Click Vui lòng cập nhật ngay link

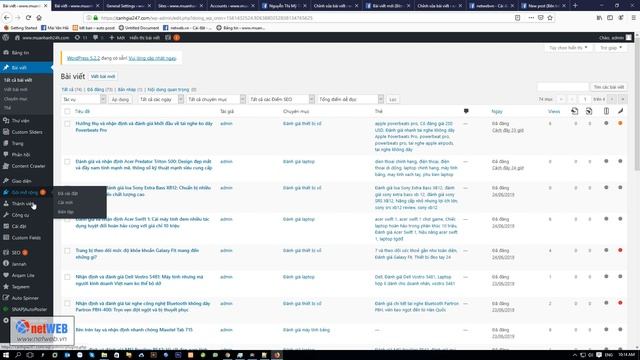(152, 58)
